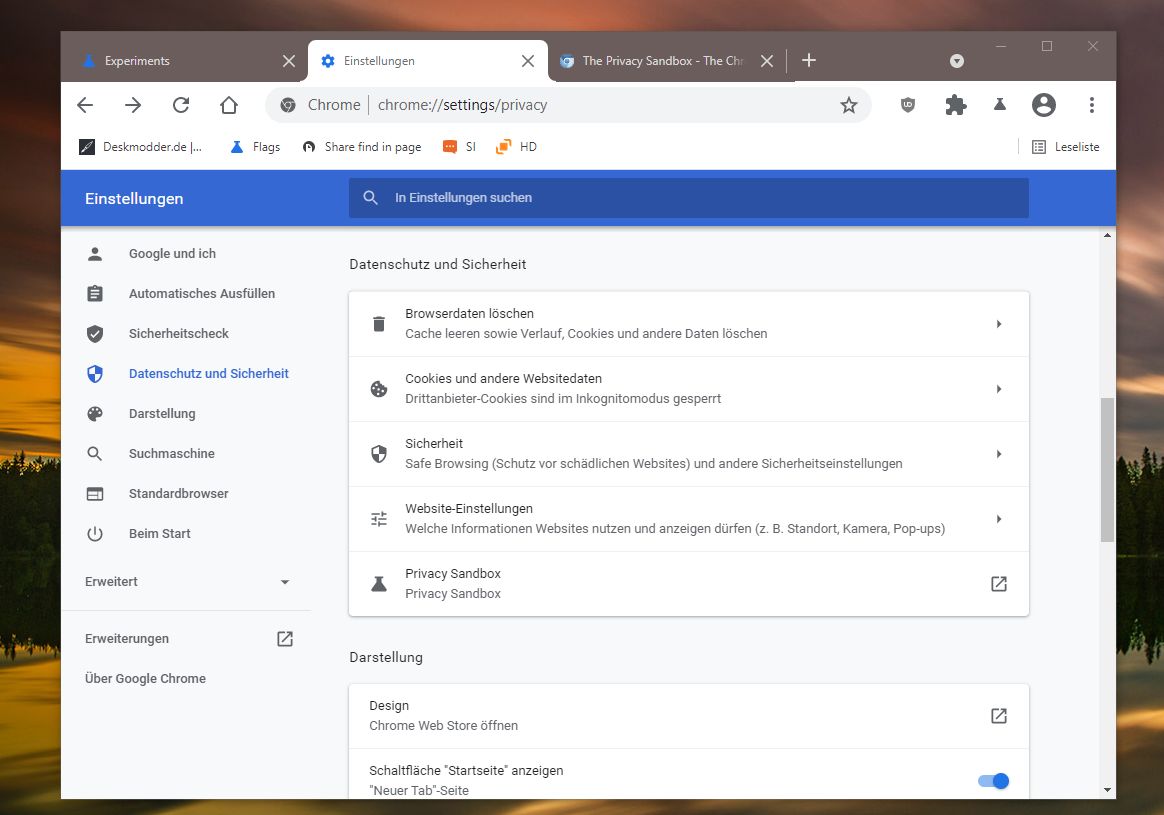
Task: Open Erweiterungen in the sidebar
Action: click(x=127, y=639)
